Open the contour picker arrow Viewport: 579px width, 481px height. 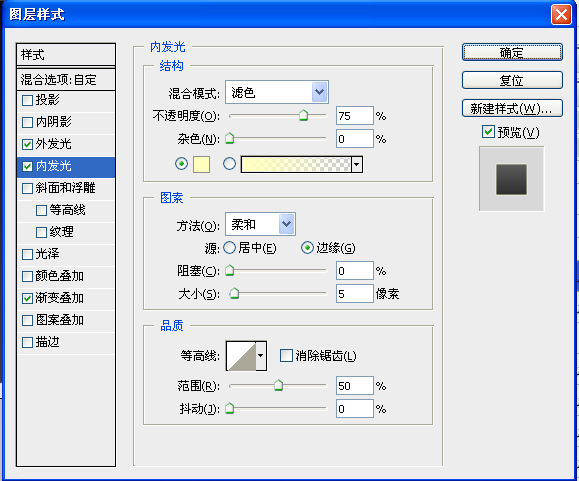261,356
